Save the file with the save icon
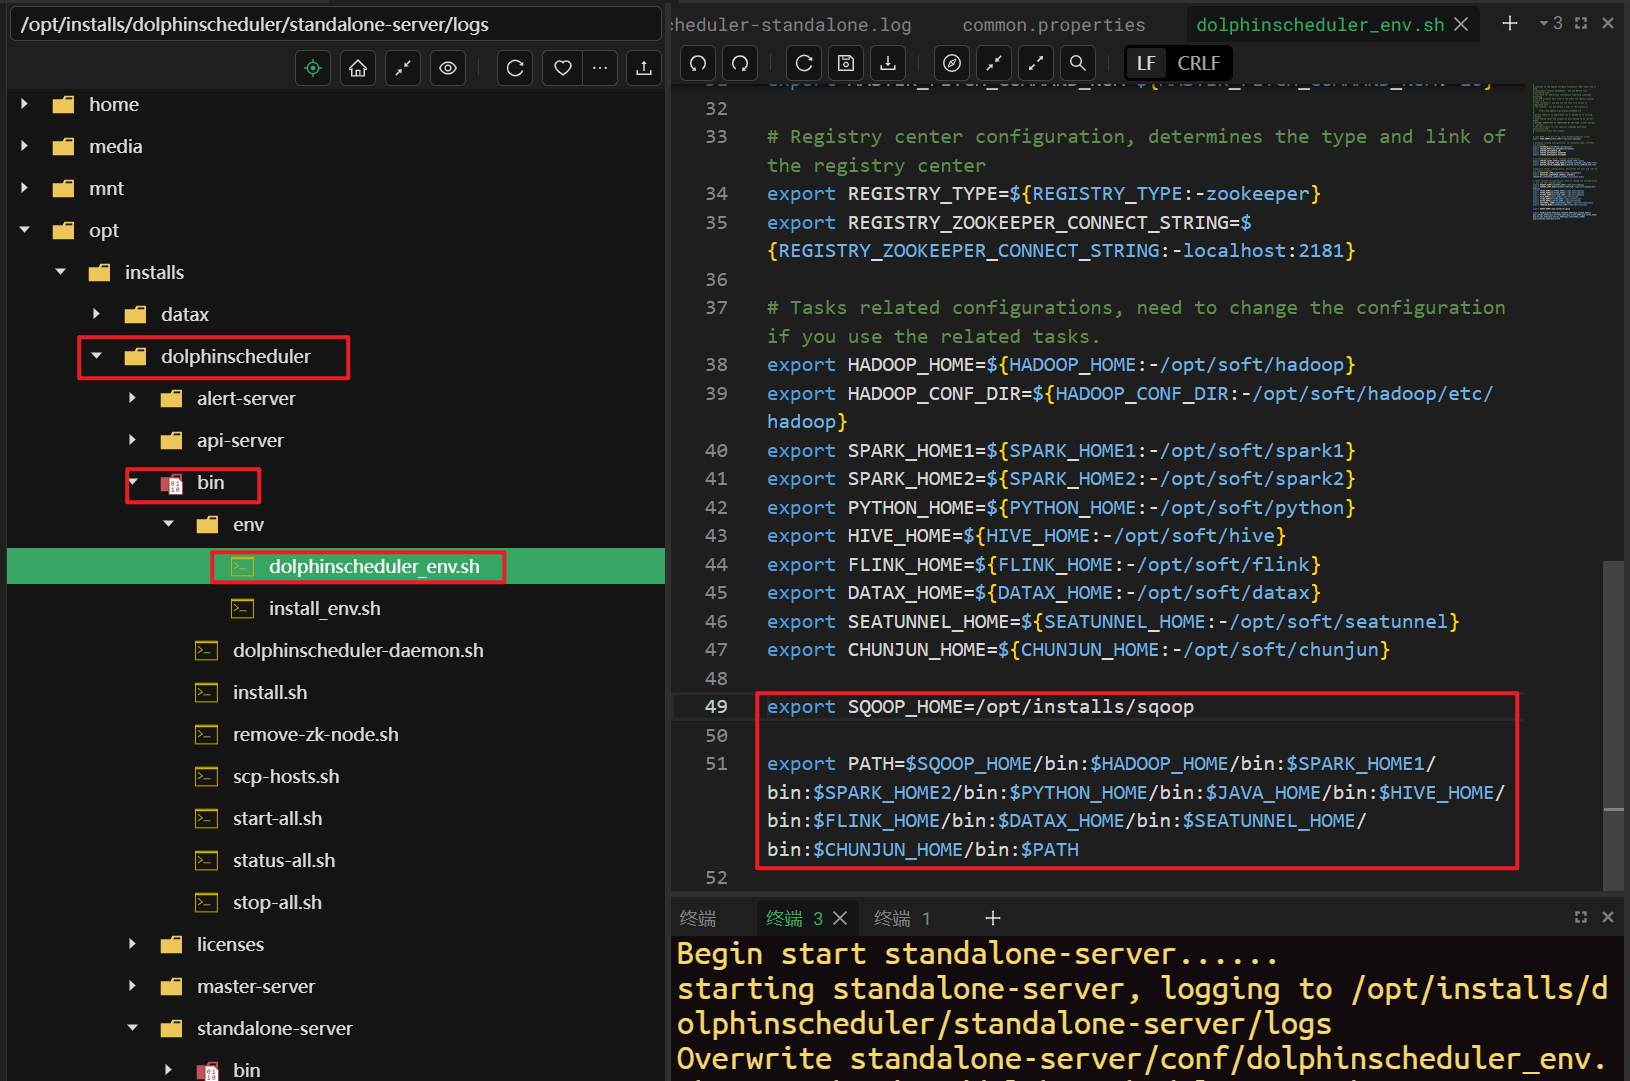 coord(845,63)
